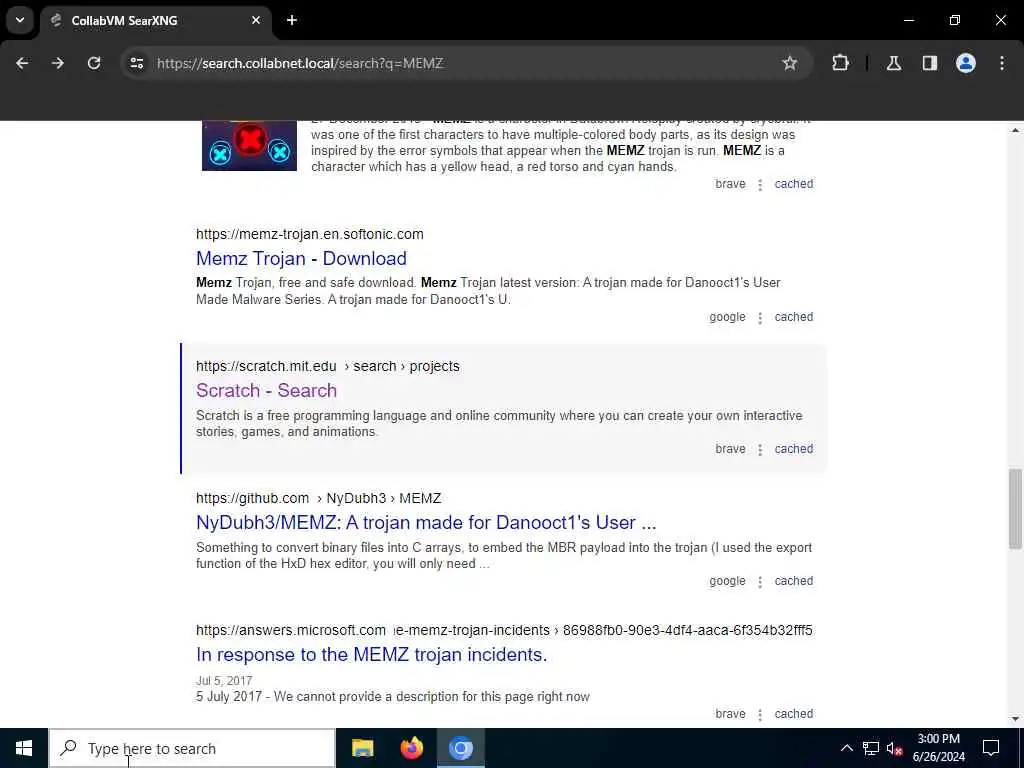This screenshot has height=768, width=1024.
Task: Click the scrollbar up arrow
Action: 1015,131
